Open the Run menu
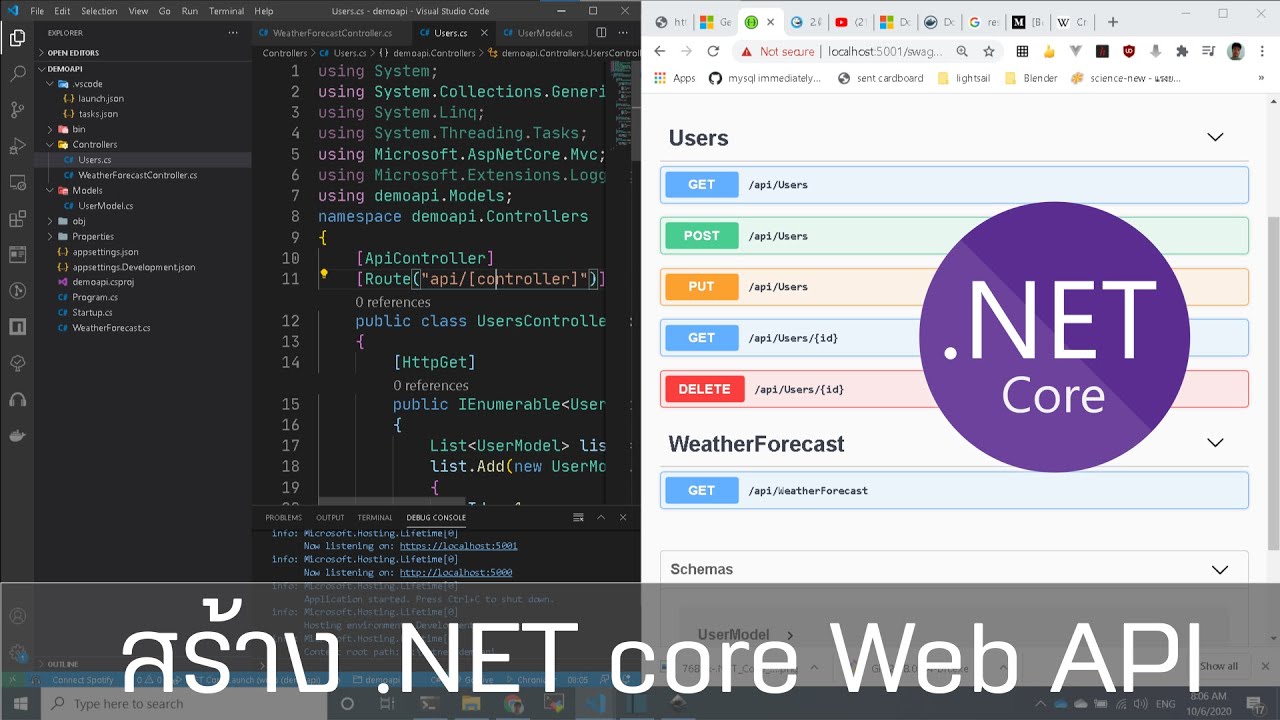1280x720 pixels. (189, 11)
